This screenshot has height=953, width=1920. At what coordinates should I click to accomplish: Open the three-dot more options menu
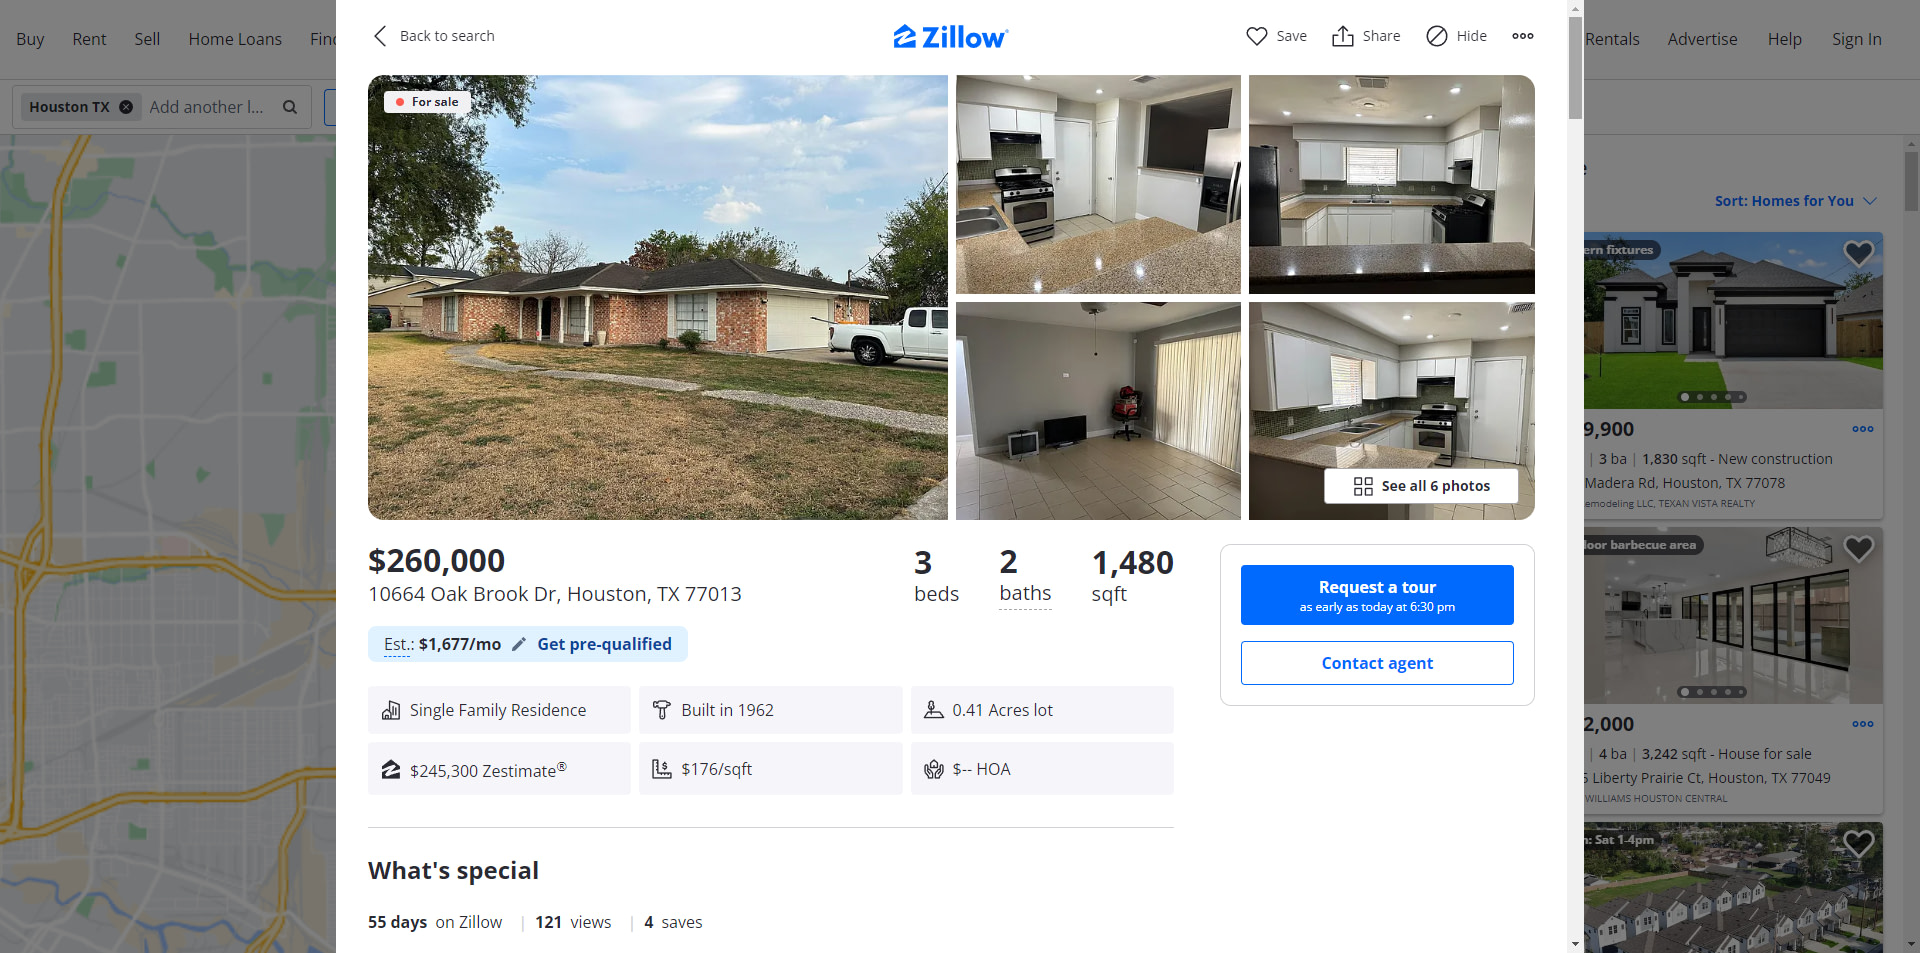1523,36
